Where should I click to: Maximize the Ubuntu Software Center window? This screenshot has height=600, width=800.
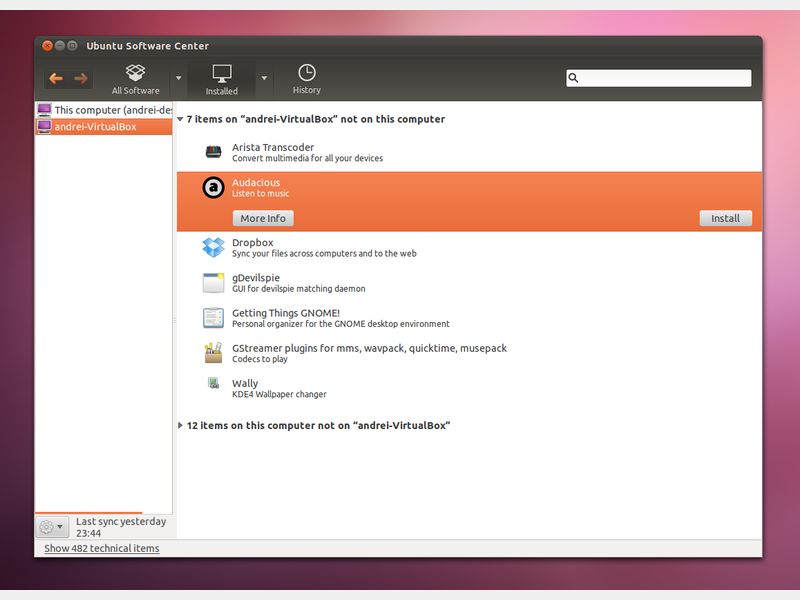[x=72, y=45]
